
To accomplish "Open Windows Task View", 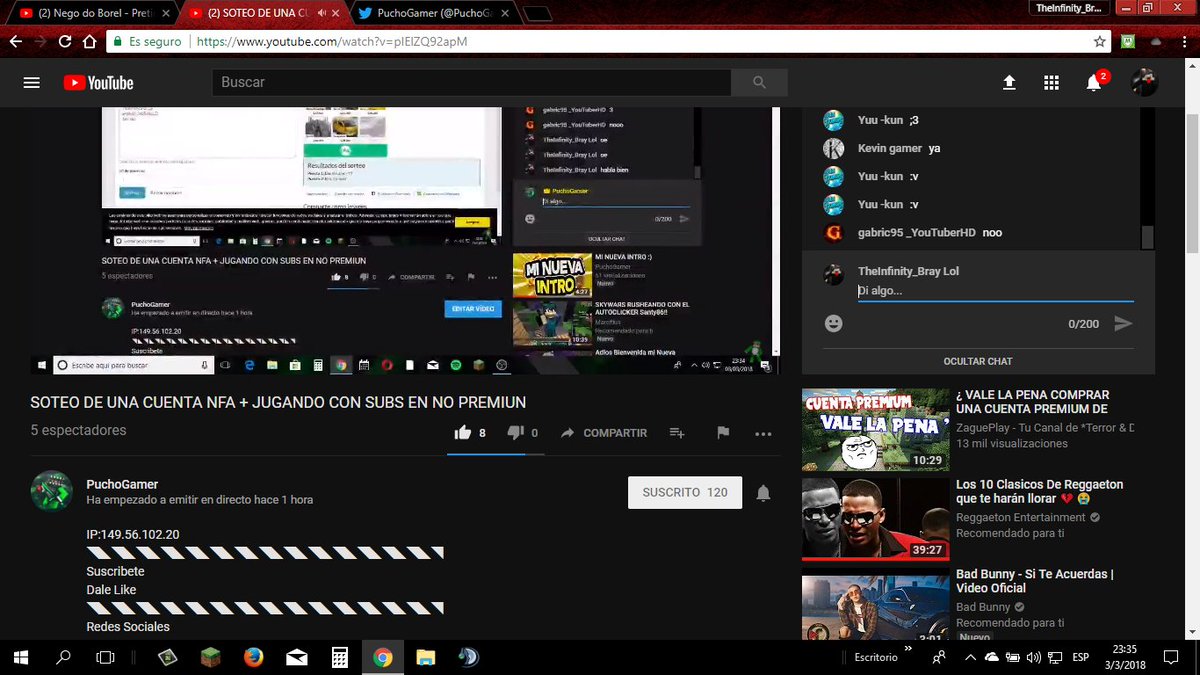I will tap(105, 657).
